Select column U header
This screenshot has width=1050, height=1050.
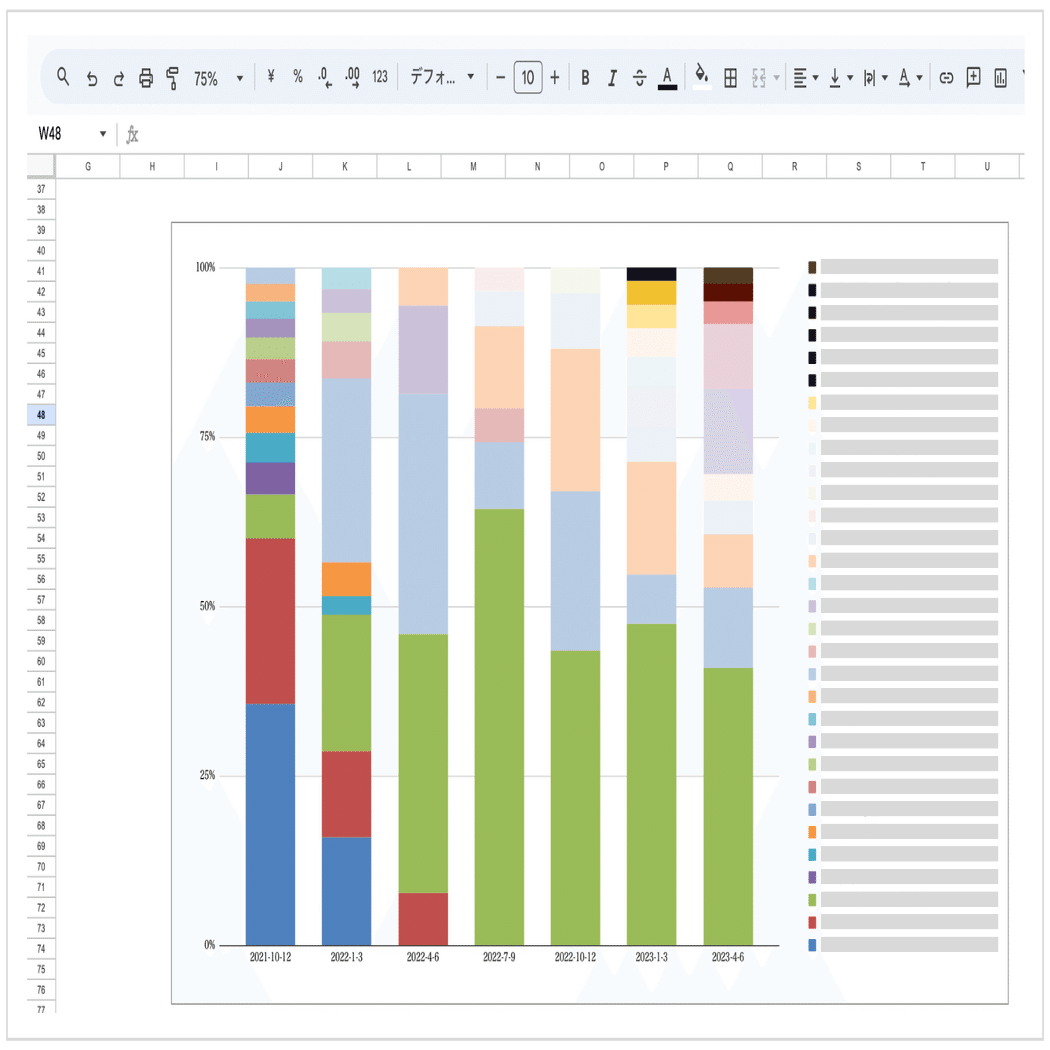pyautogui.click(x=987, y=166)
